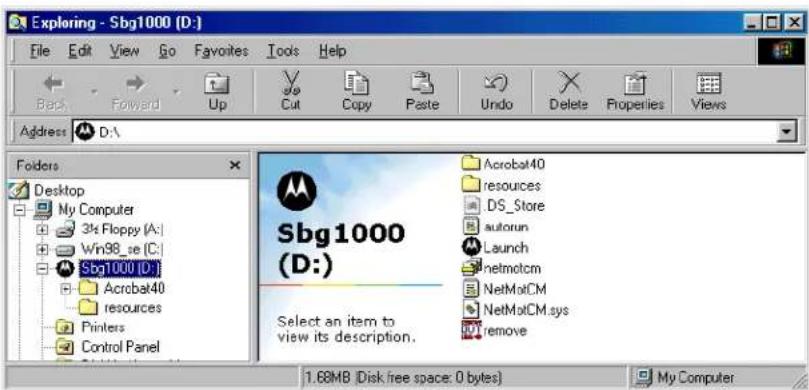Click the Forward toolbar arrow
Image resolution: width=809 pixels, height=390 pixels.
[136, 84]
